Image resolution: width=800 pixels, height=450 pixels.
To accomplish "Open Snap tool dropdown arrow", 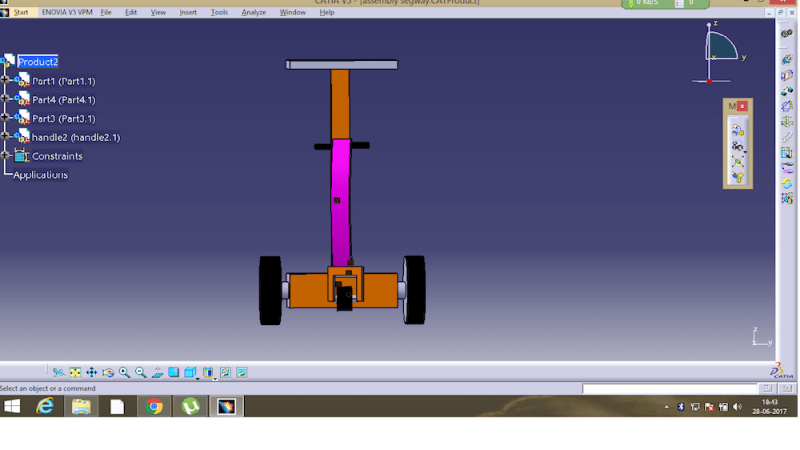I will (x=745, y=153).
